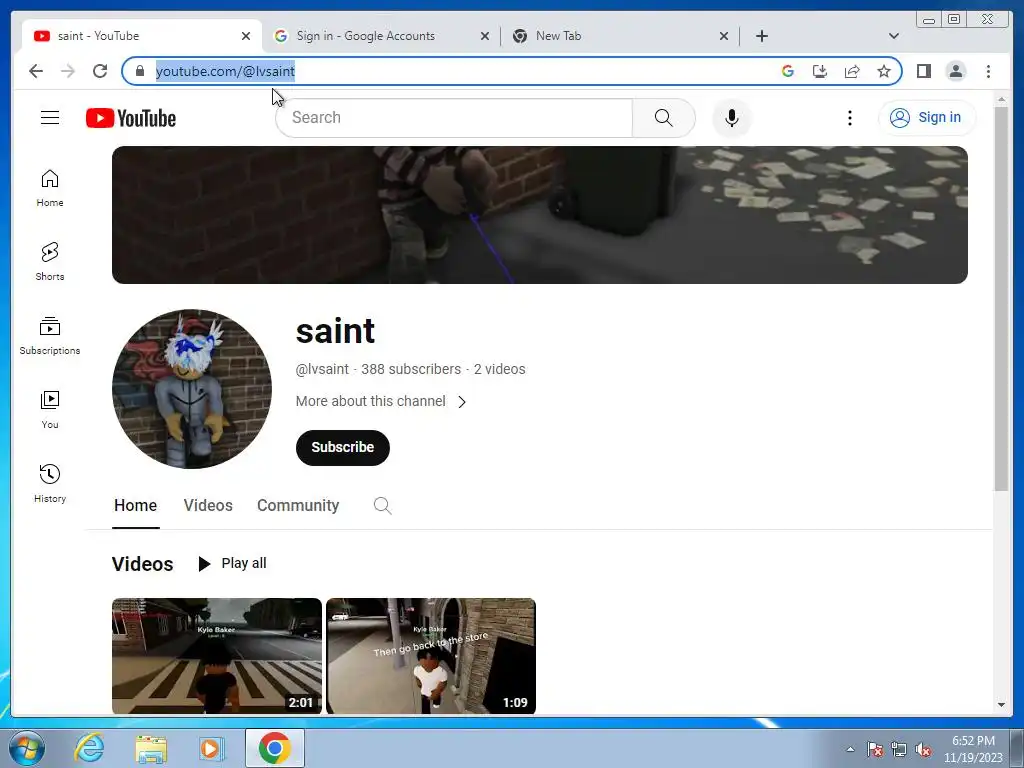Viewport: 1024px width, 768px height.
Task: Click the Sign in button
Action: (927, 118)
